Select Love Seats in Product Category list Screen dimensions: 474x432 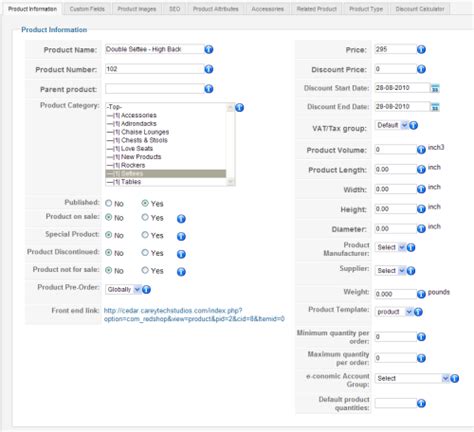coord(166,149)
